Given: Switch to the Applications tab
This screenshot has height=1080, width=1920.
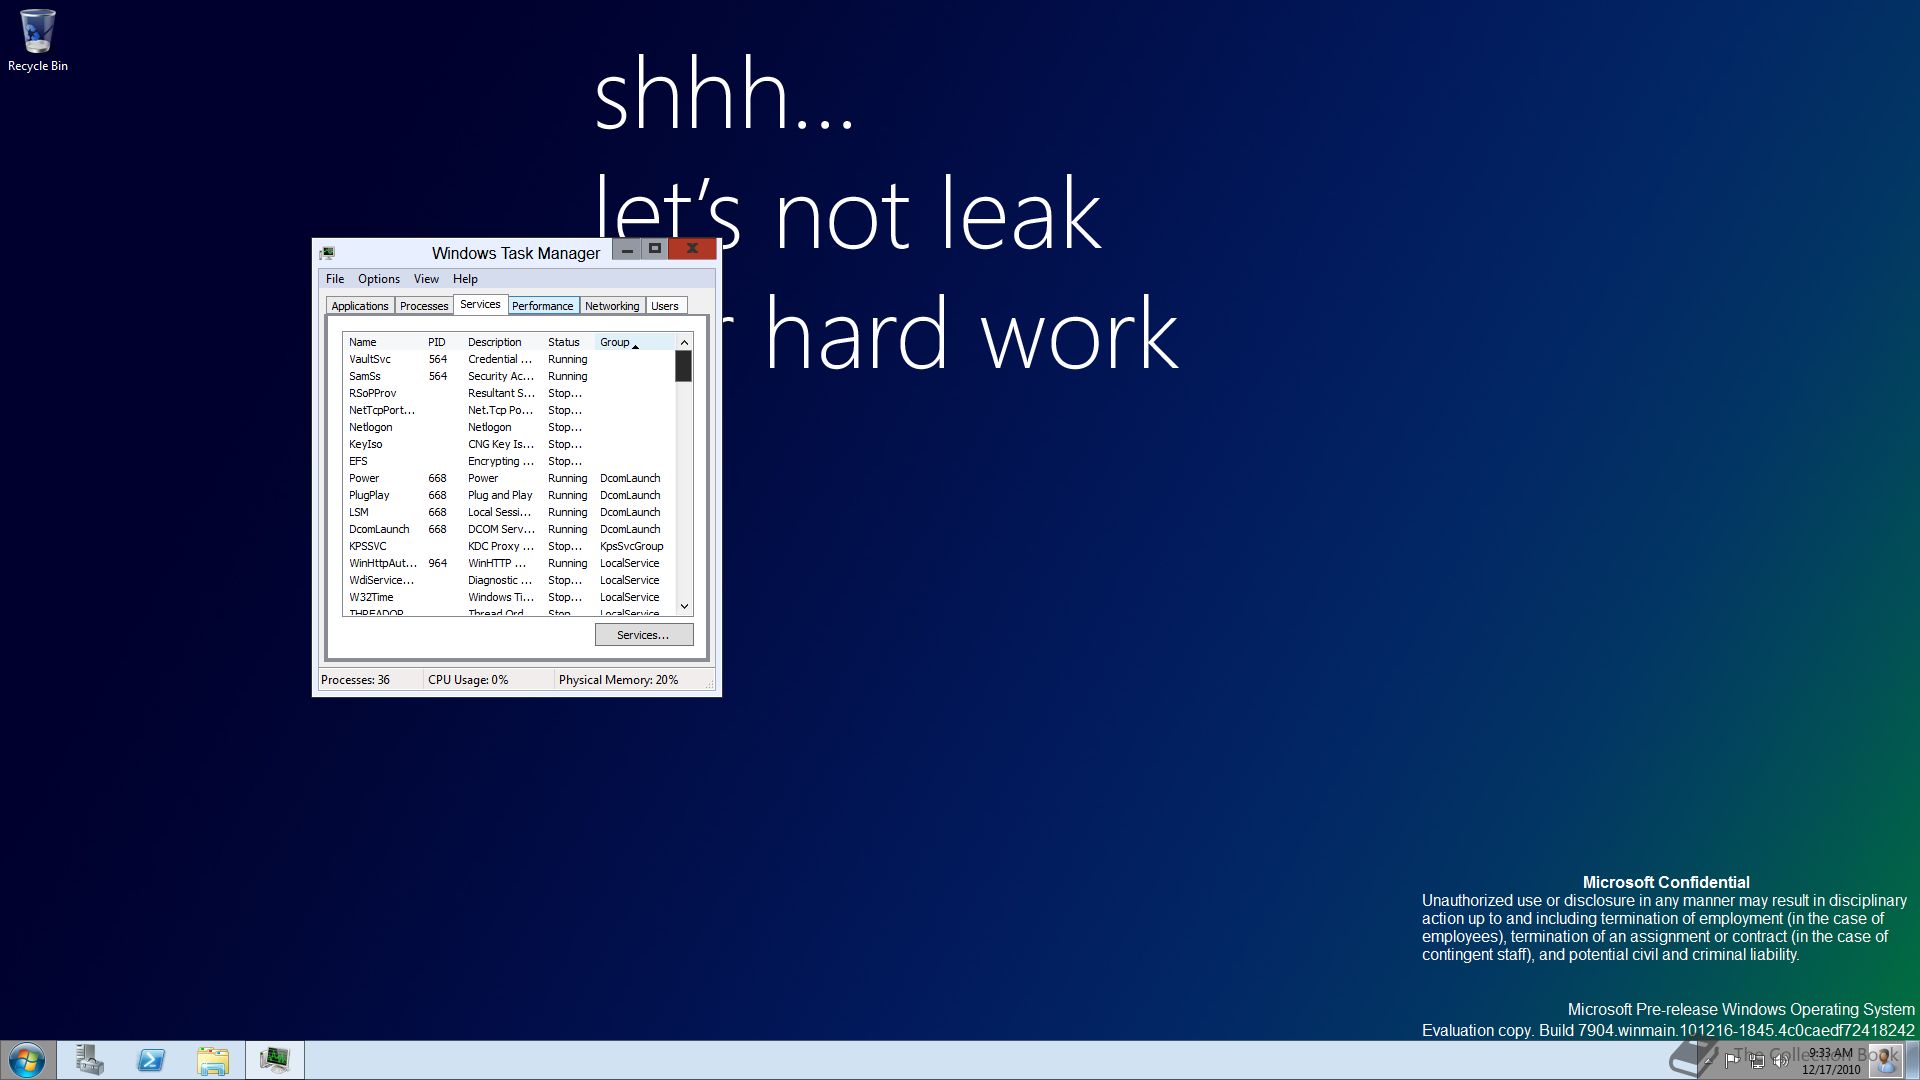Looking at the screenshot, I should 360,306.
